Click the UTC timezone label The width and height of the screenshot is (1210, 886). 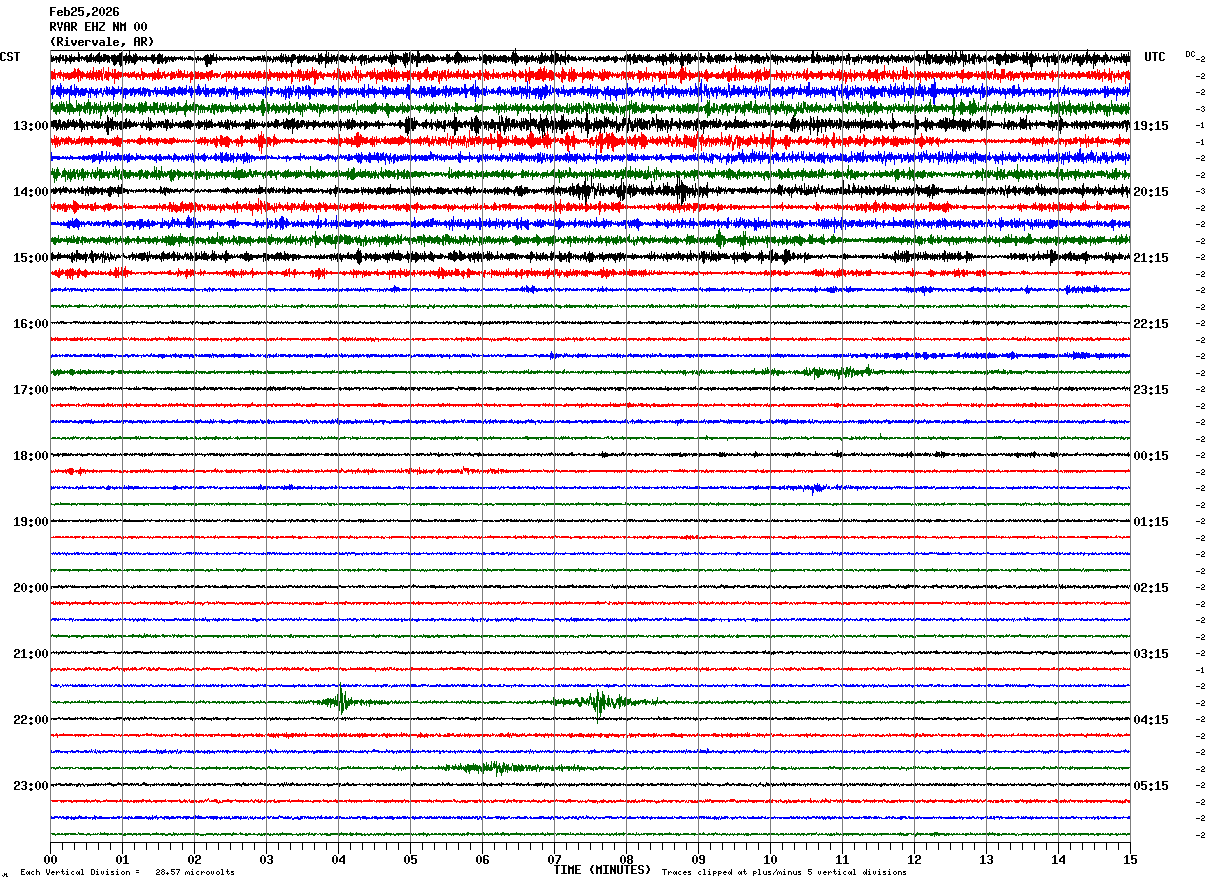[x=1155, y=57]
